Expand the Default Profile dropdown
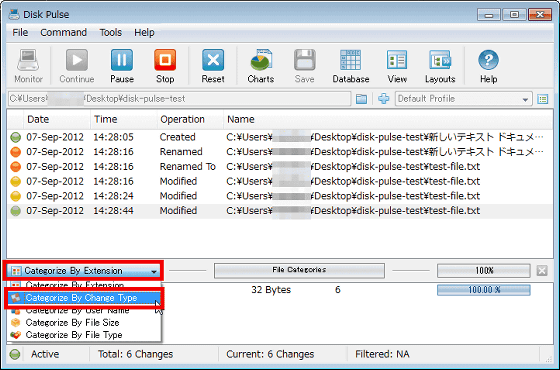 [x=525, y=99]
